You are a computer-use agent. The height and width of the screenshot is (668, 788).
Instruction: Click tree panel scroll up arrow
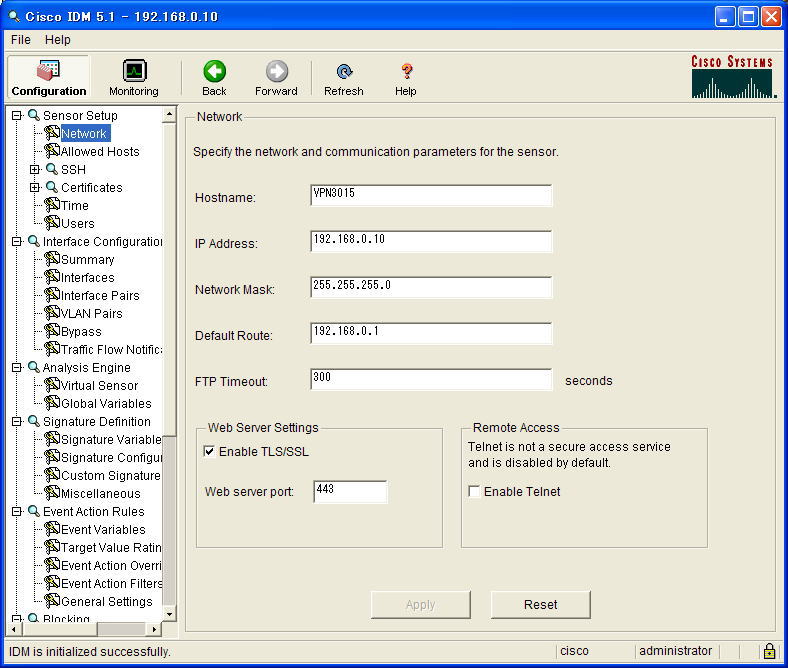(x=169, y=115)
